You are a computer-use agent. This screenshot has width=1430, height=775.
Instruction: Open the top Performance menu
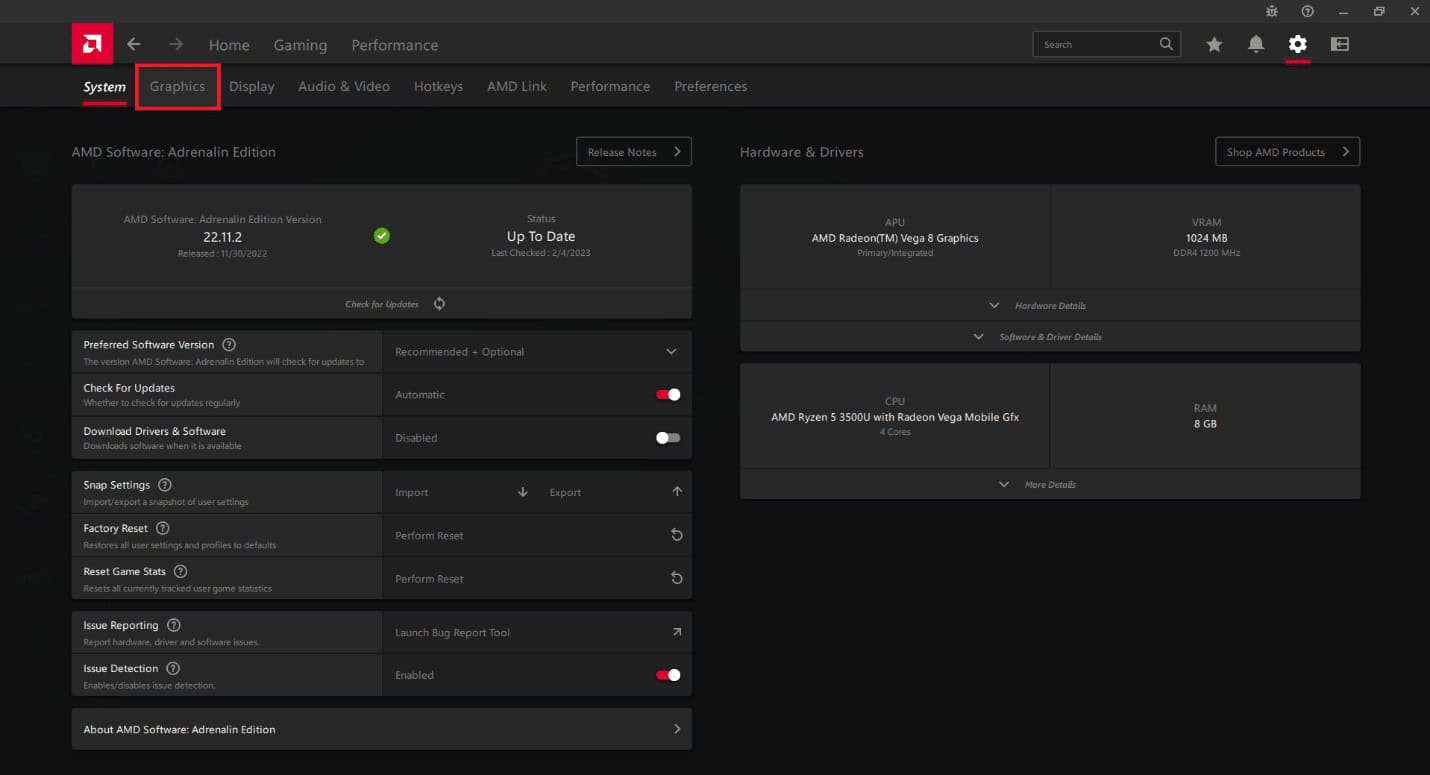coord(395,45)
